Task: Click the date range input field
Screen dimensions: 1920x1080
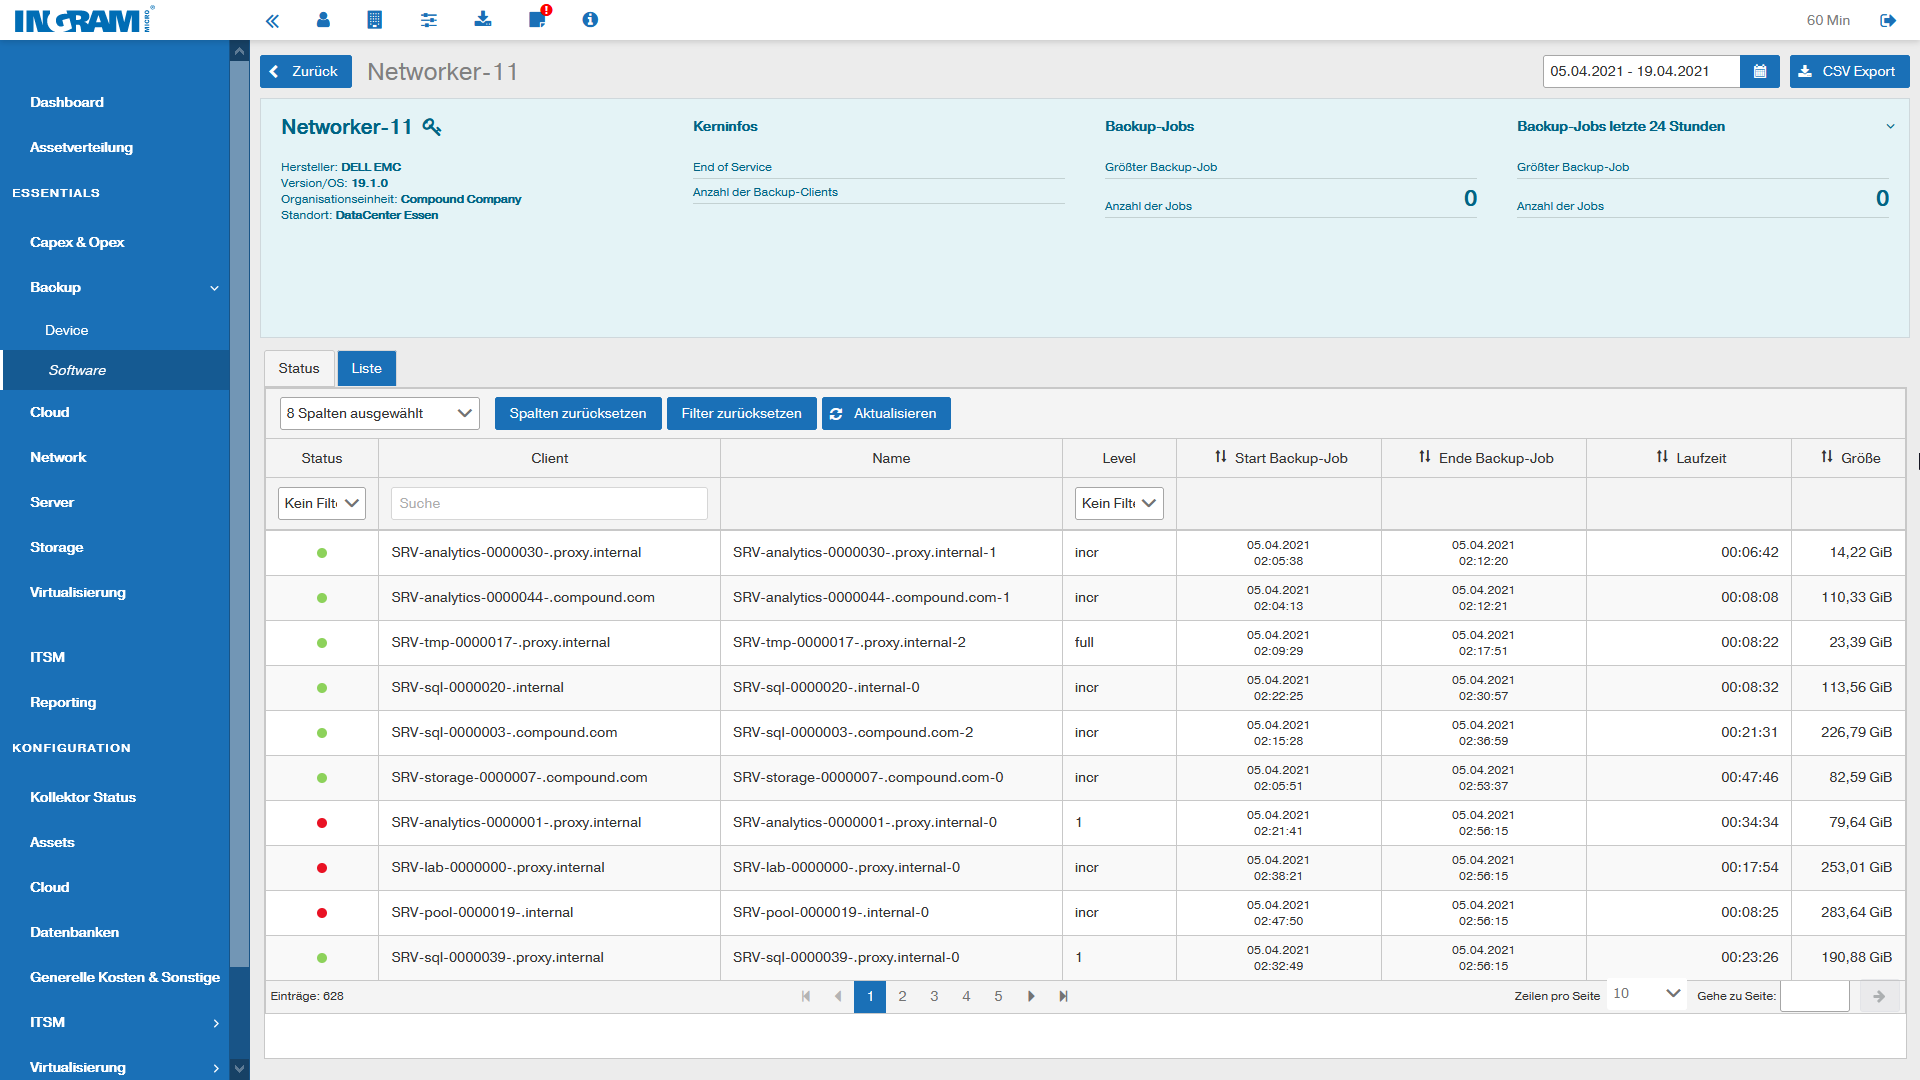Action: (1641, 72)
